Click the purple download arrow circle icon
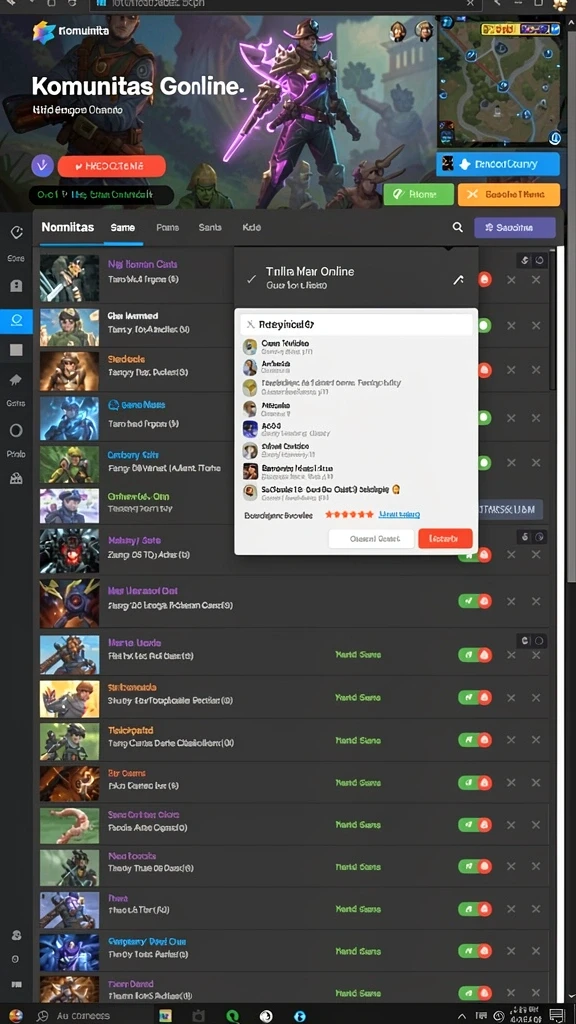The width and height of the screenshot is (576, 1024). click(x=42, y=166)
